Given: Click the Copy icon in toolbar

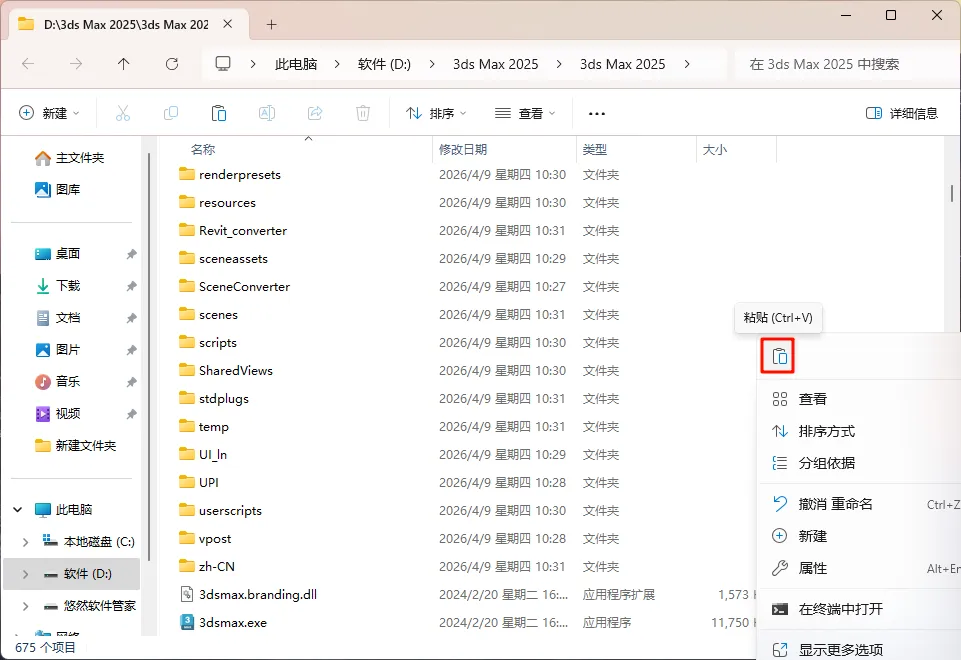Looking at the screenshot, I should 171,113.
